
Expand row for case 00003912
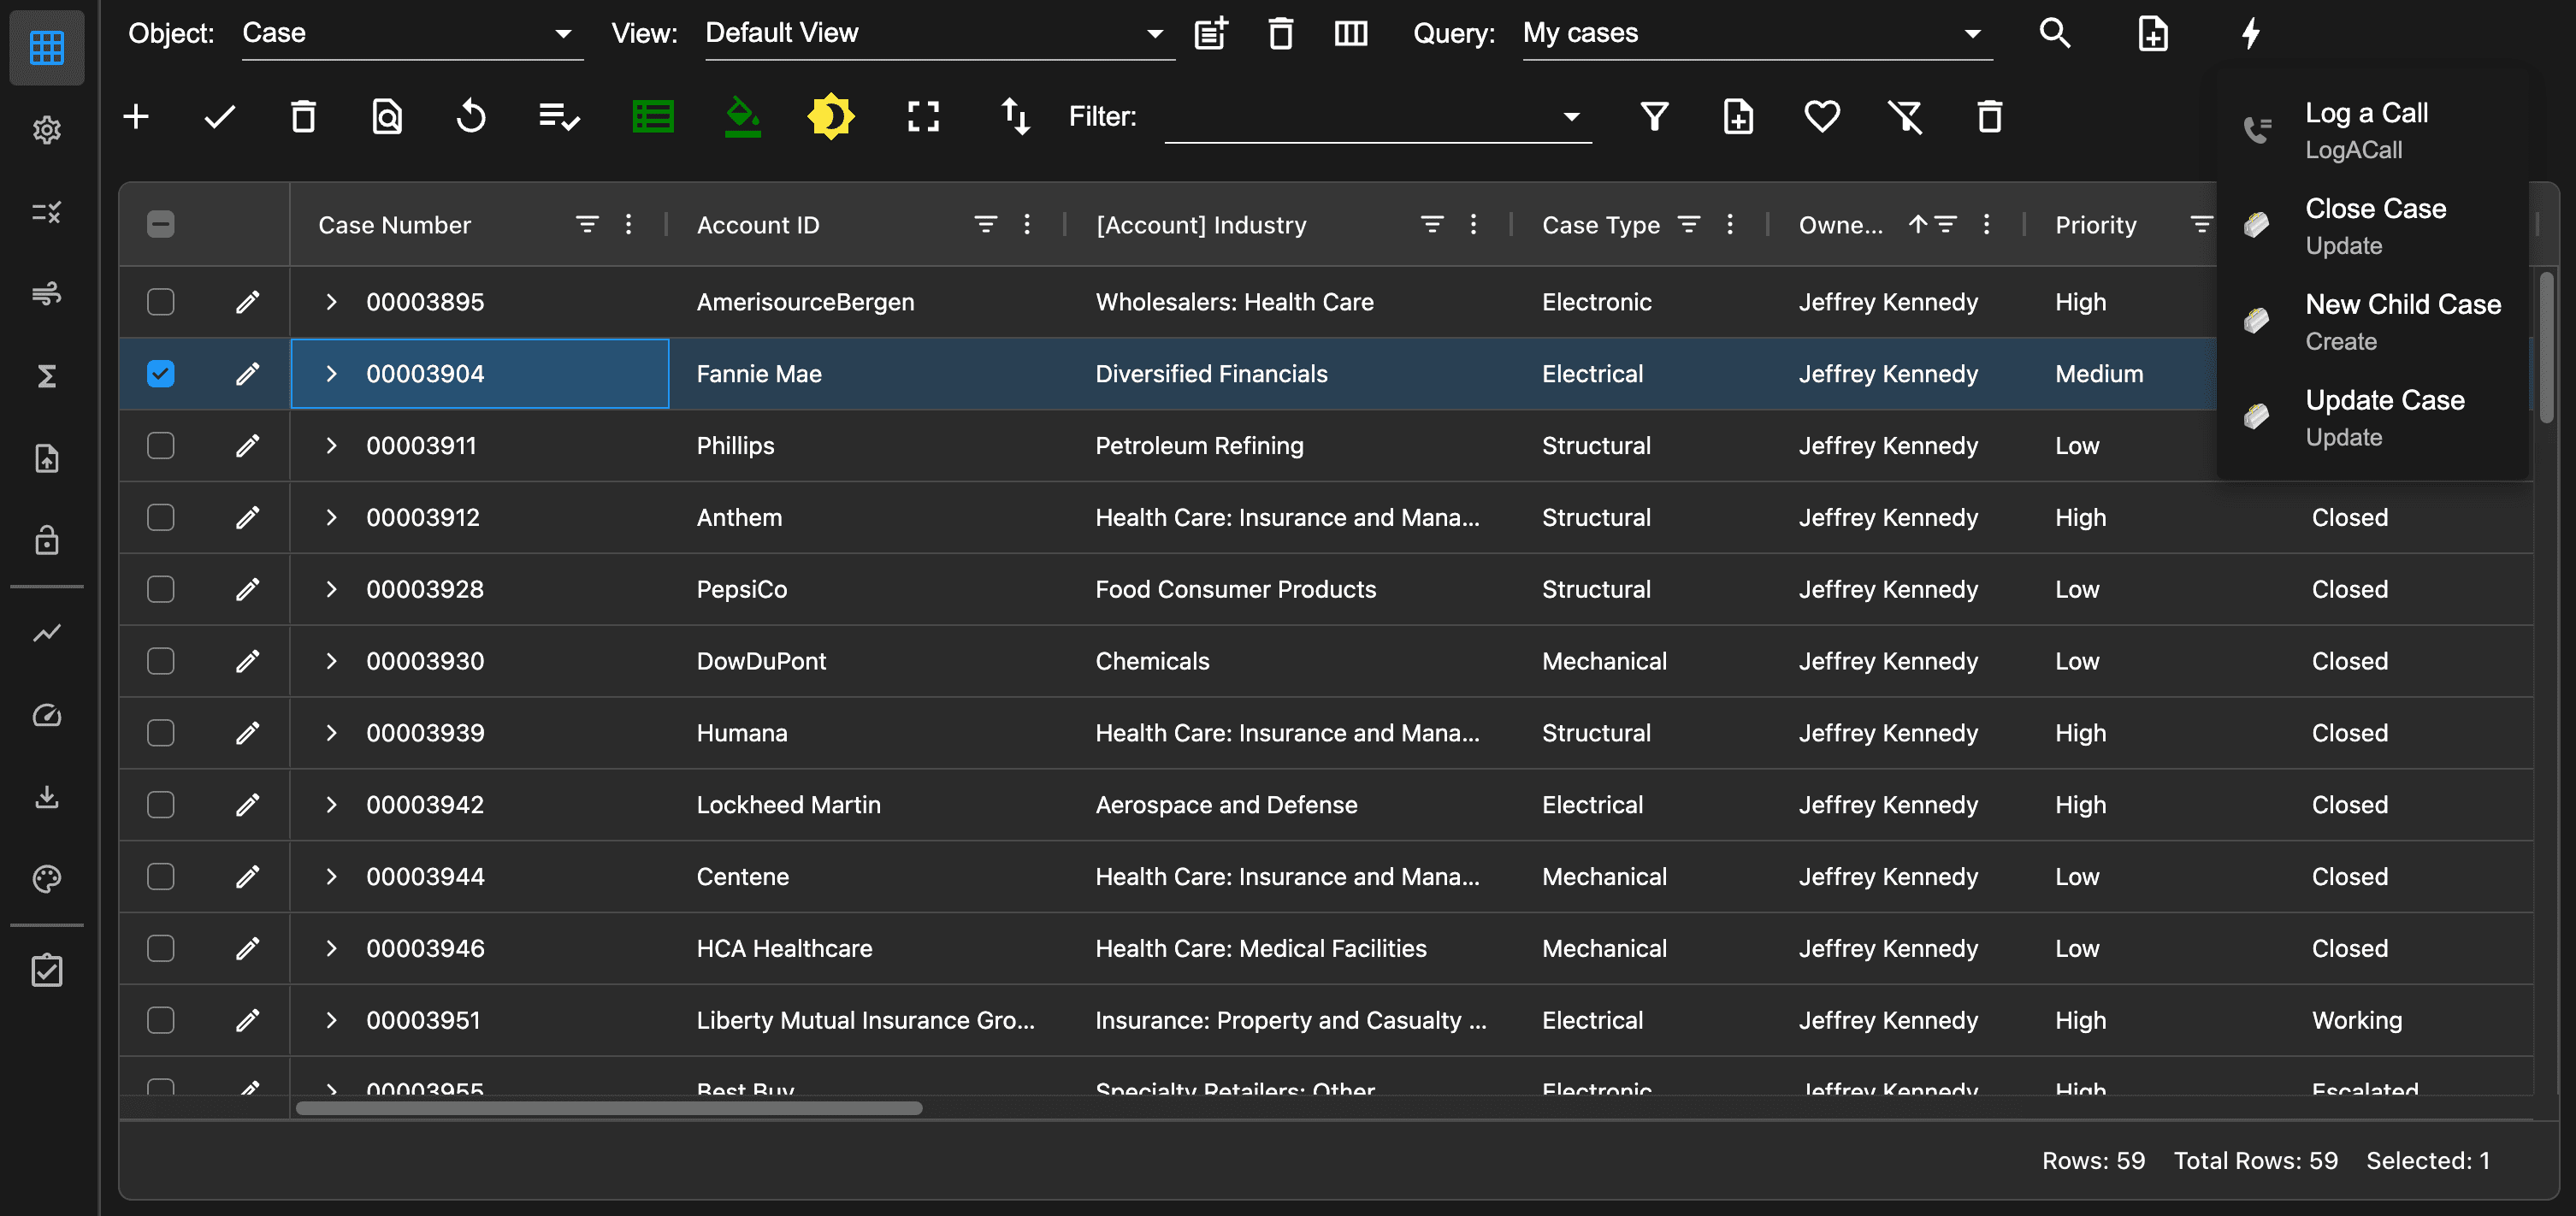click(331, 517)
